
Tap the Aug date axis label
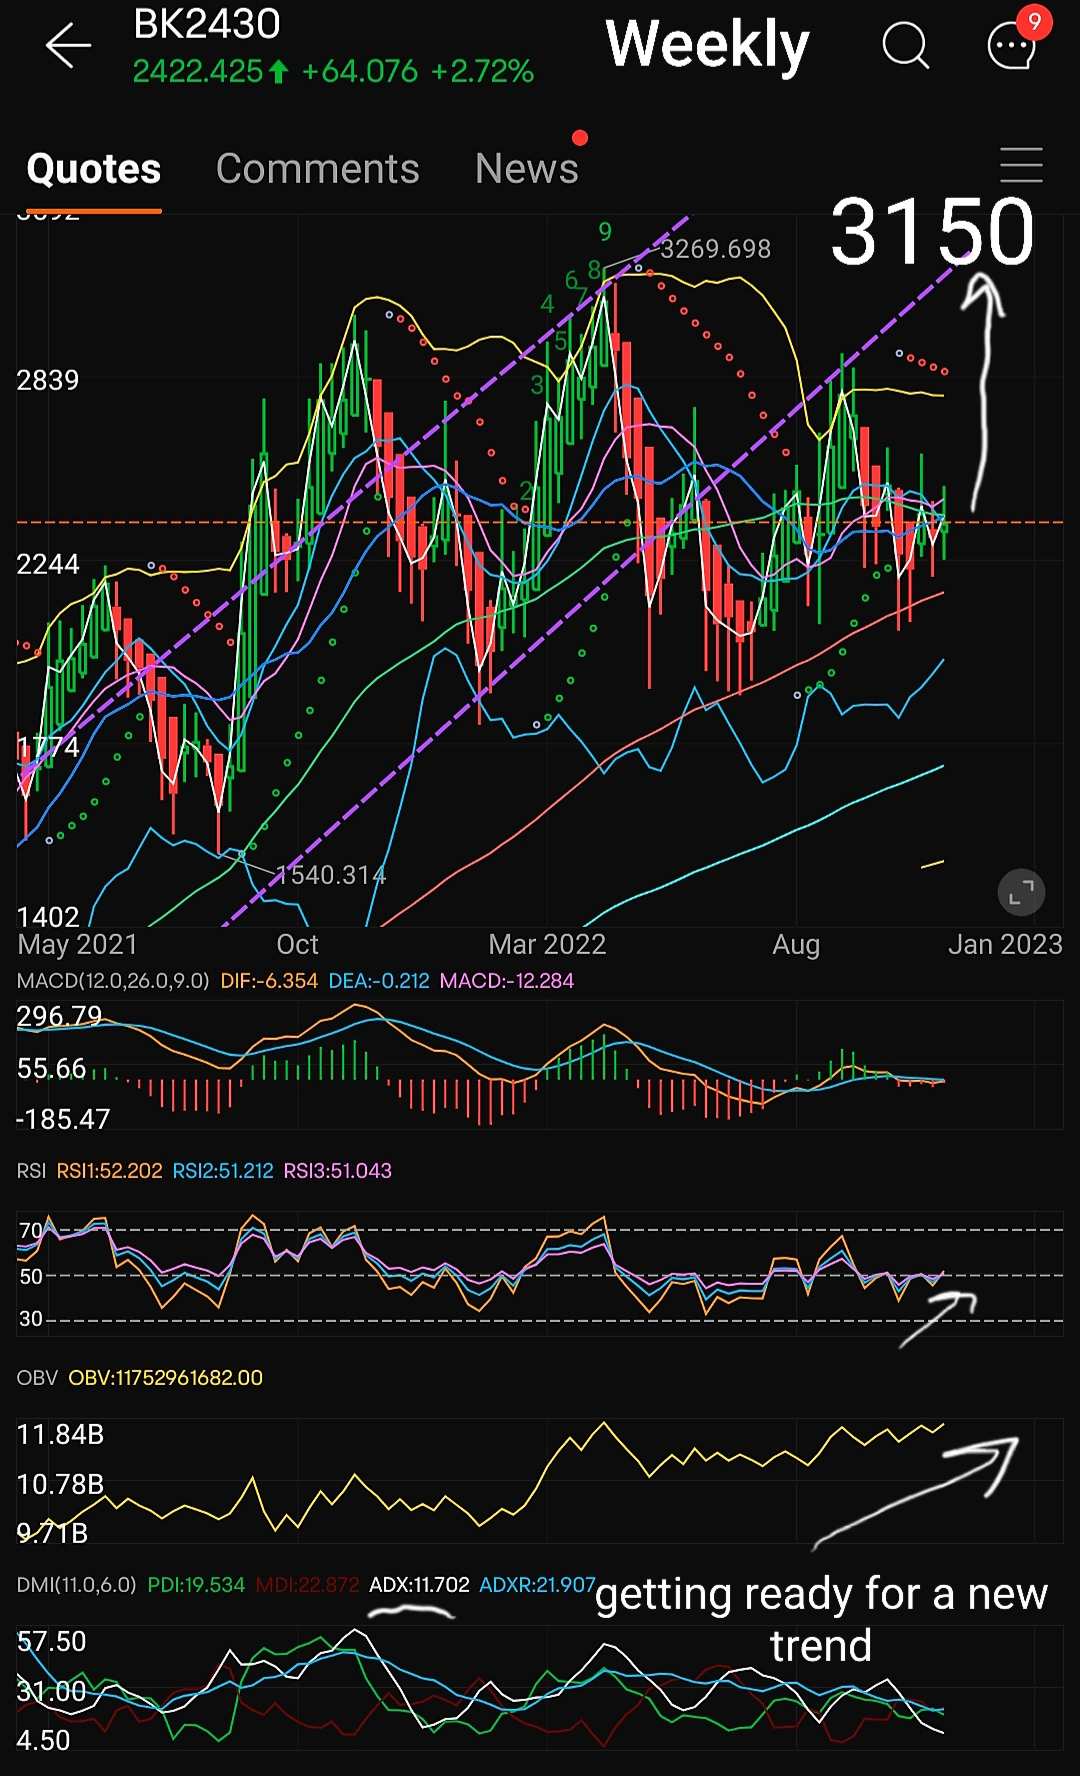point(796,945)
